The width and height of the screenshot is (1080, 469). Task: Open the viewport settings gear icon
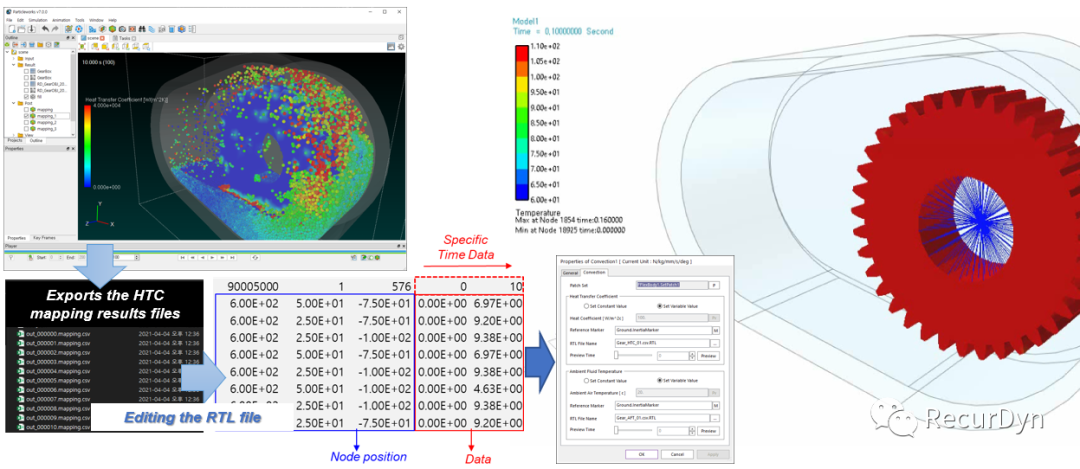pyautogui.click(x=401, y=46)
